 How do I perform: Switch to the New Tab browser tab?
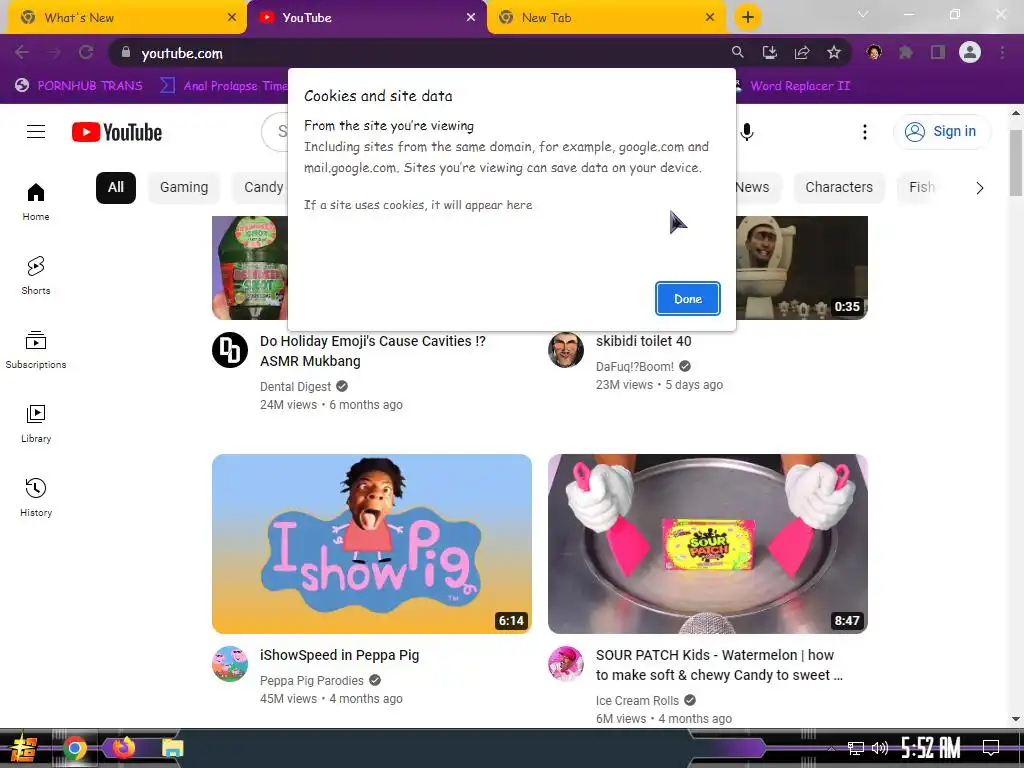pyautogui.click(x=606, y=18)
